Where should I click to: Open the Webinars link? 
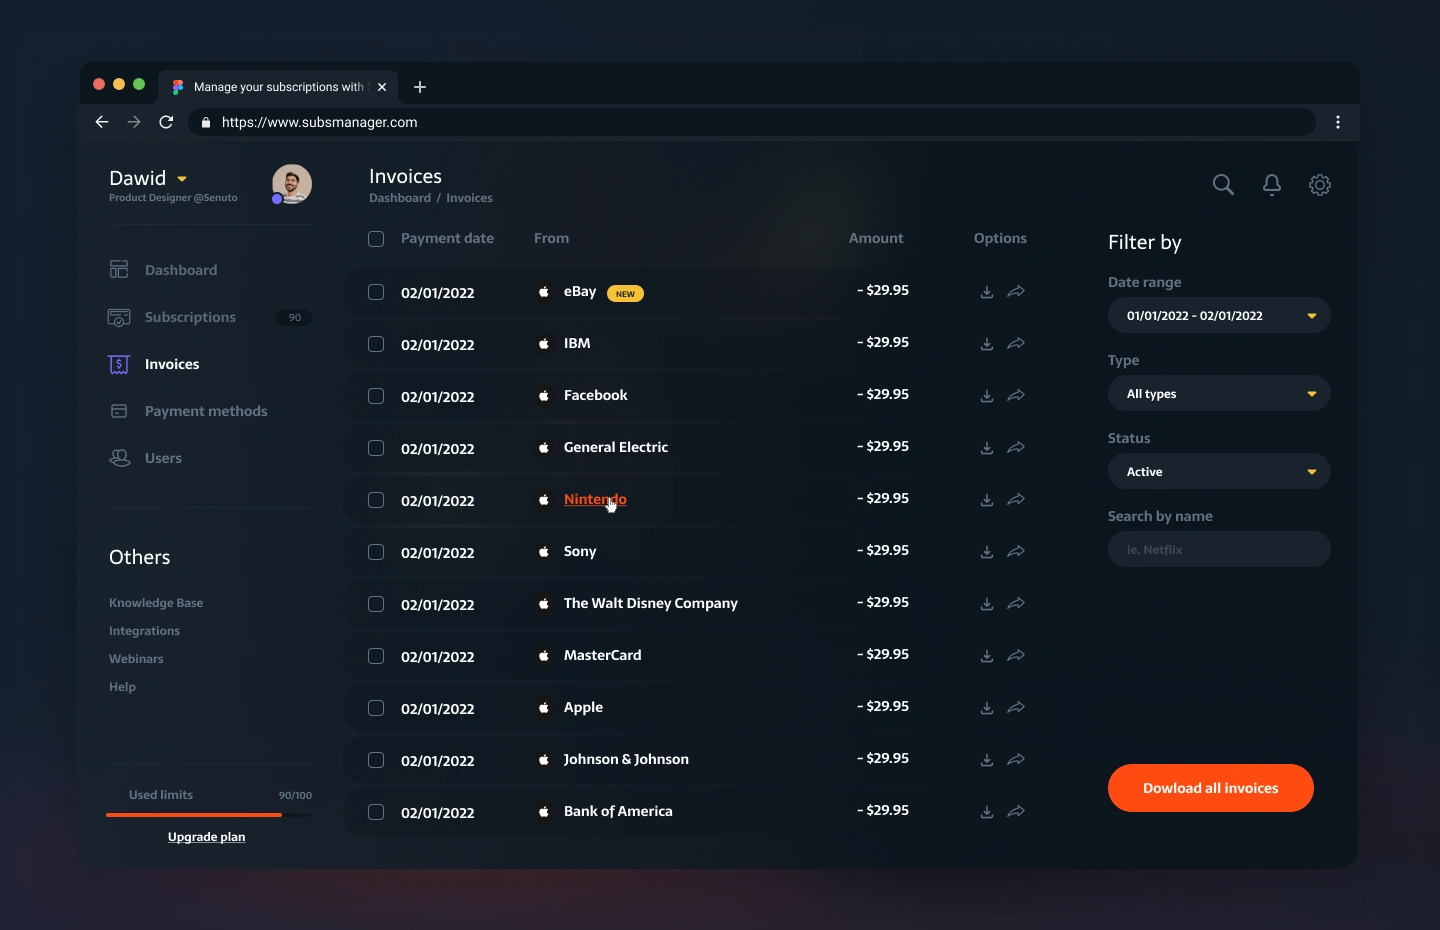pos(136,659)
